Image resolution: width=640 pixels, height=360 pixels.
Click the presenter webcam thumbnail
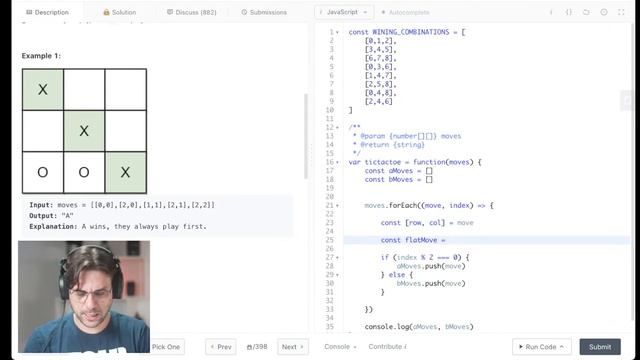tap(84, 297)
